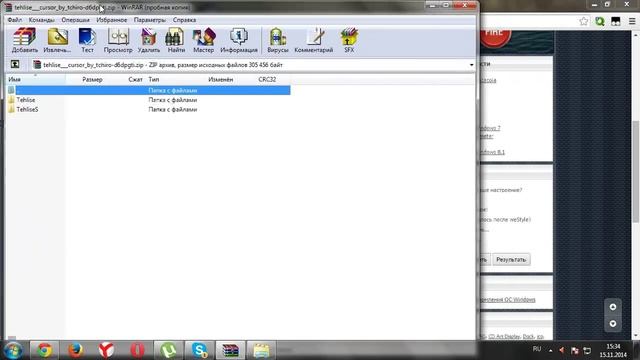Open the Справка menu
This screenshot has width=640, height=360.
[x=184, y=20]
